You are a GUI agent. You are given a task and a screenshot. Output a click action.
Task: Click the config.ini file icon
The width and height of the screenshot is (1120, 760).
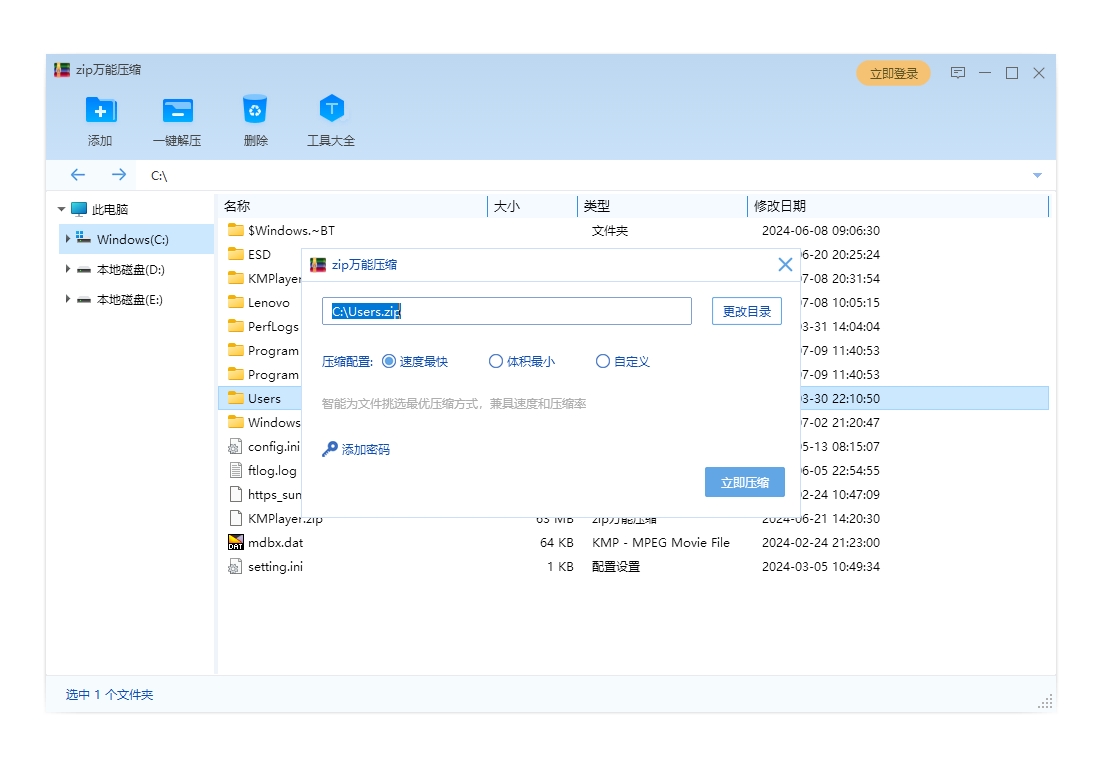click(x=235, y=447)
